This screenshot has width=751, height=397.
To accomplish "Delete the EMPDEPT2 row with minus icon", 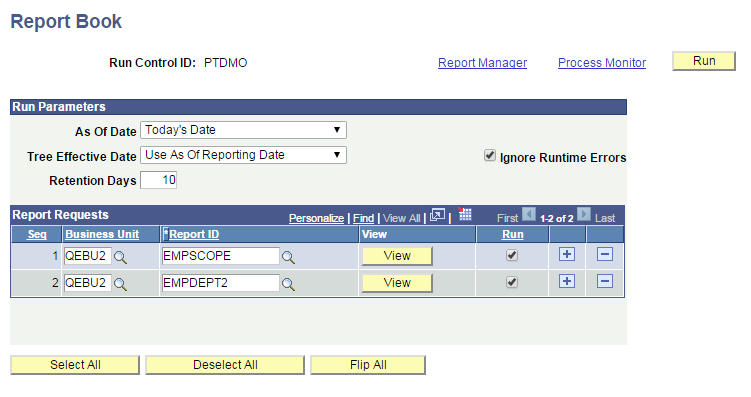I will (x=604, y=281).
